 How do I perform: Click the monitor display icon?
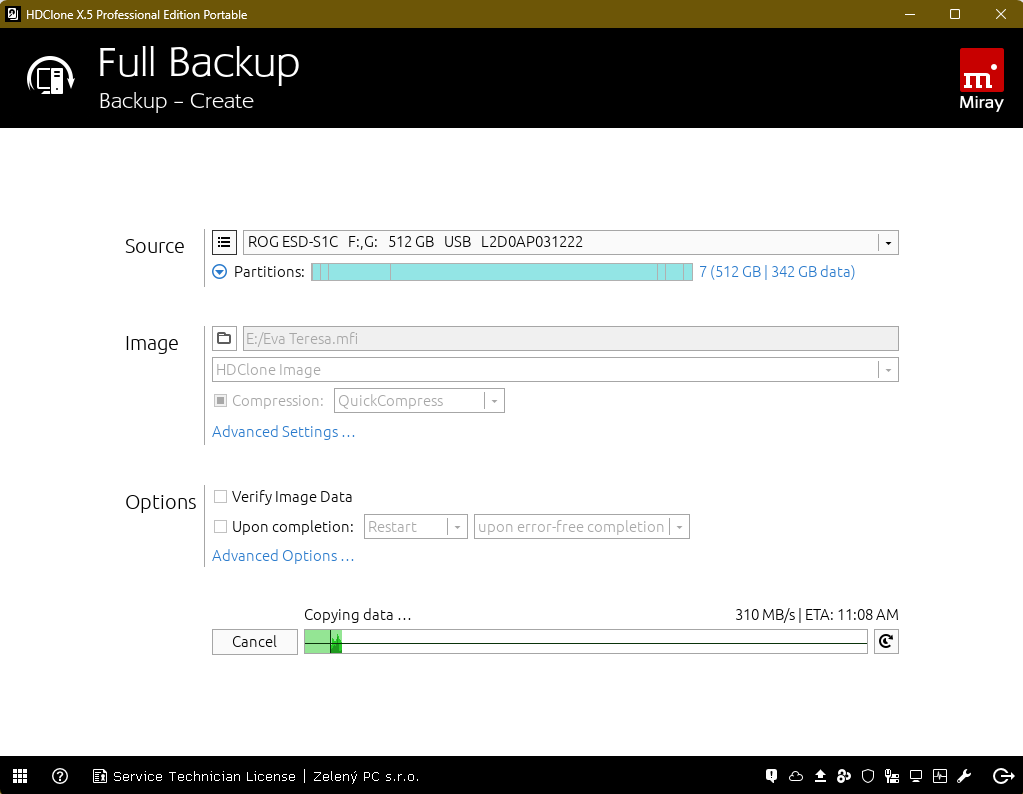[x=916, y=776]
